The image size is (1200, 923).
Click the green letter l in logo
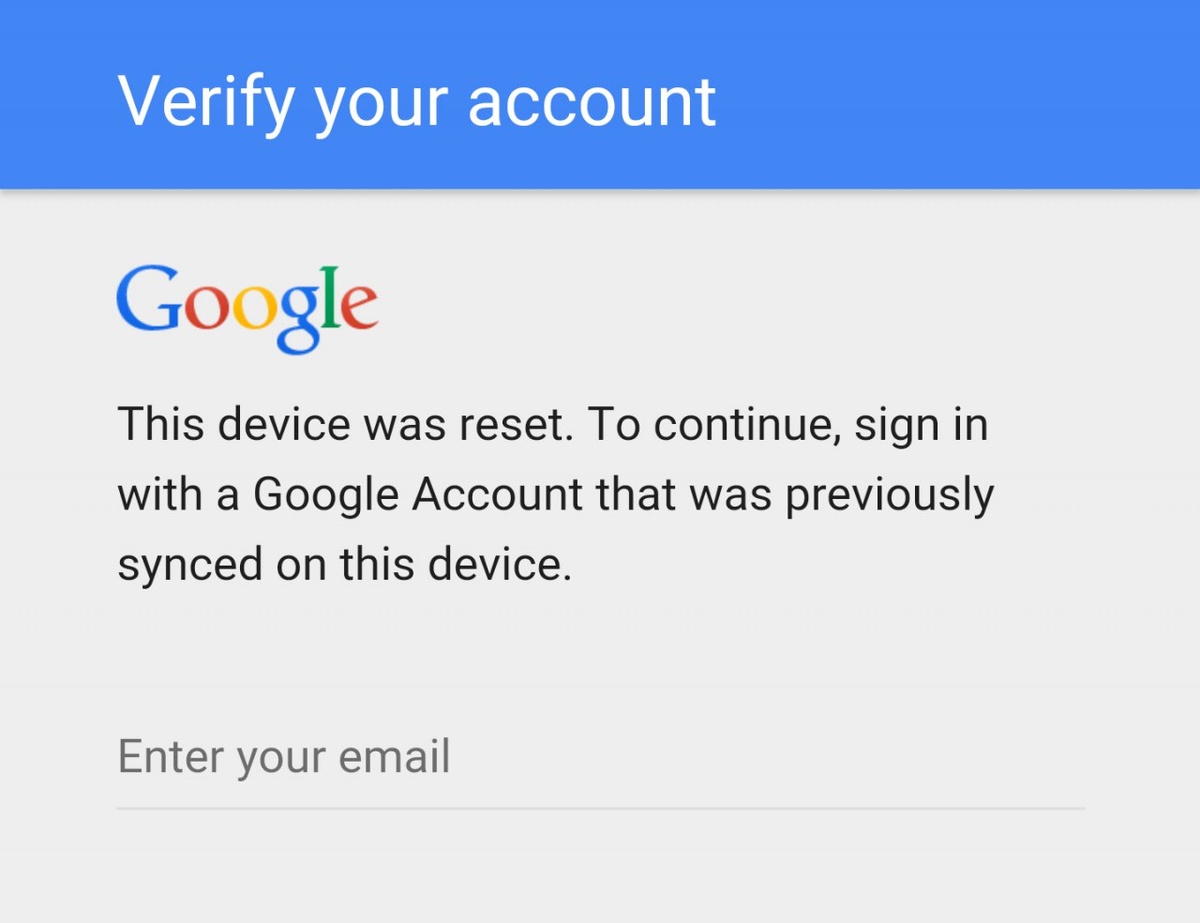tap(327, 298)
